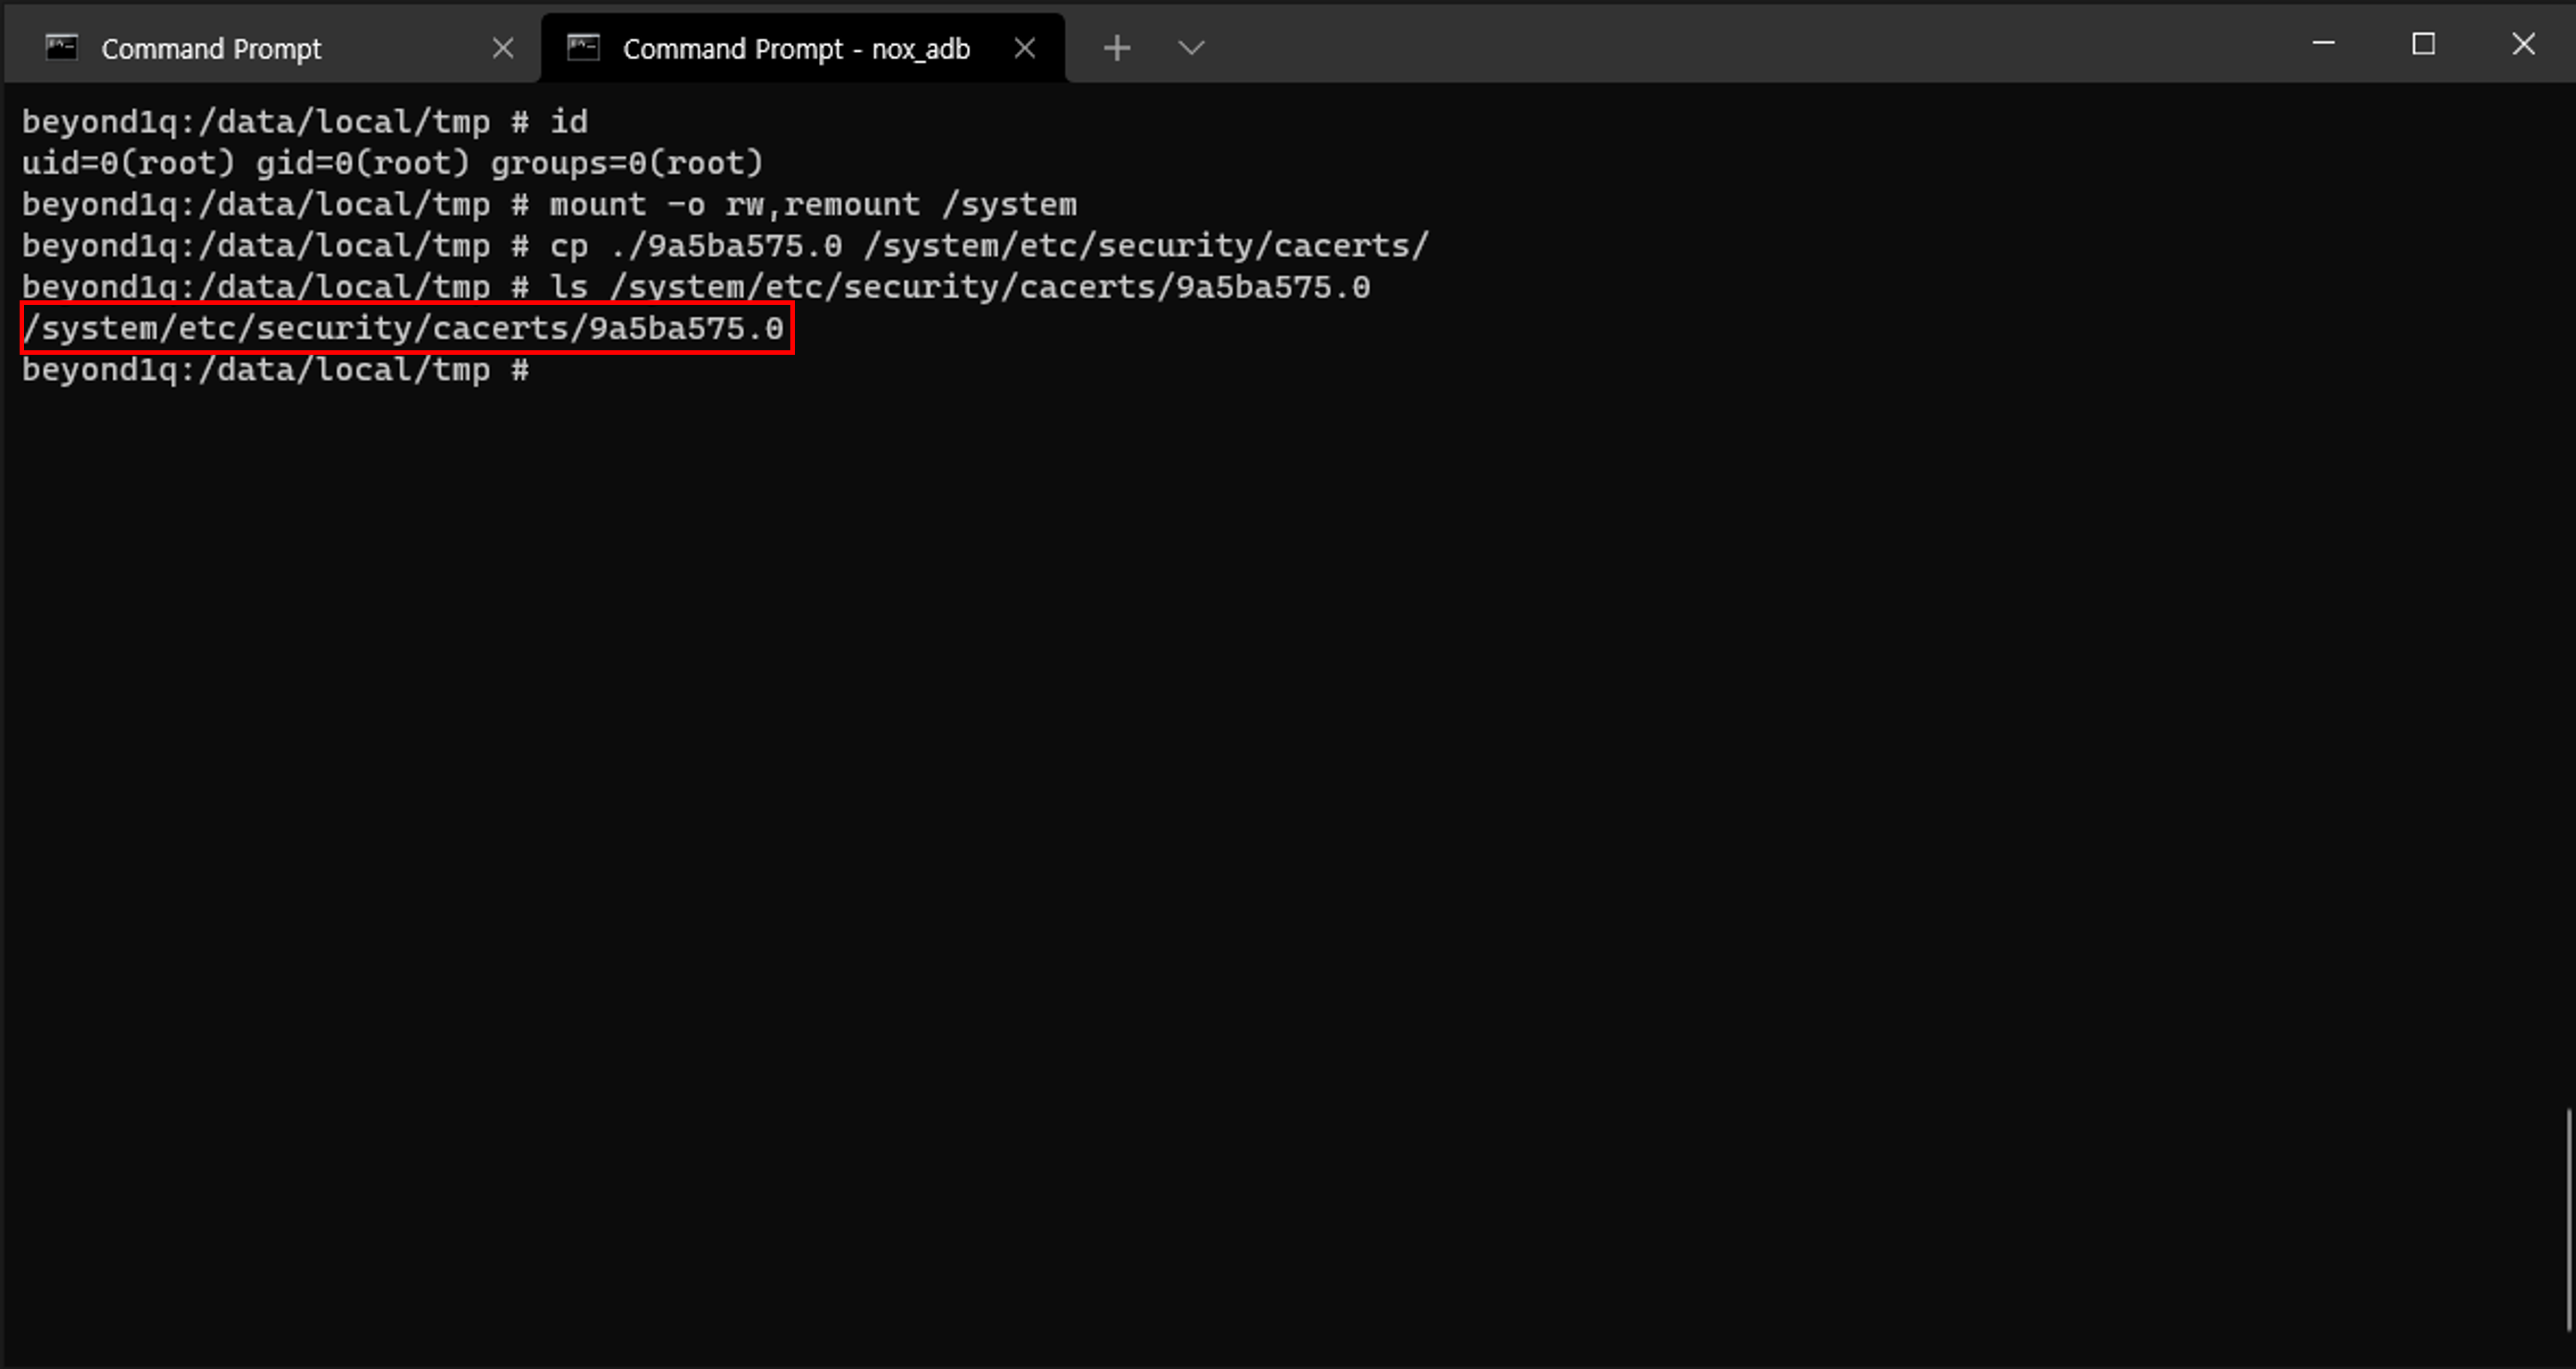Open a new tab with plus
Viewport: 2576px width, 1369px height.
(1117, 48)
